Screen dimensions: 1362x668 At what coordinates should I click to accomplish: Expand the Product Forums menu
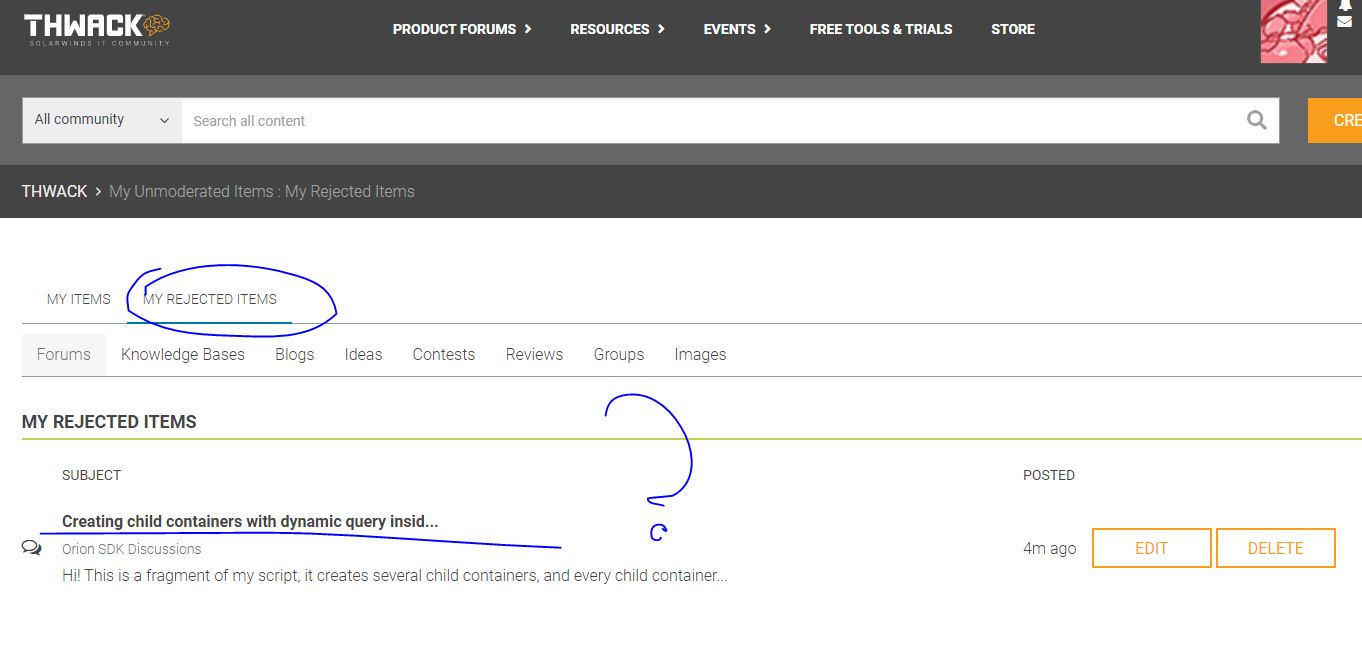tap(462, 29)
